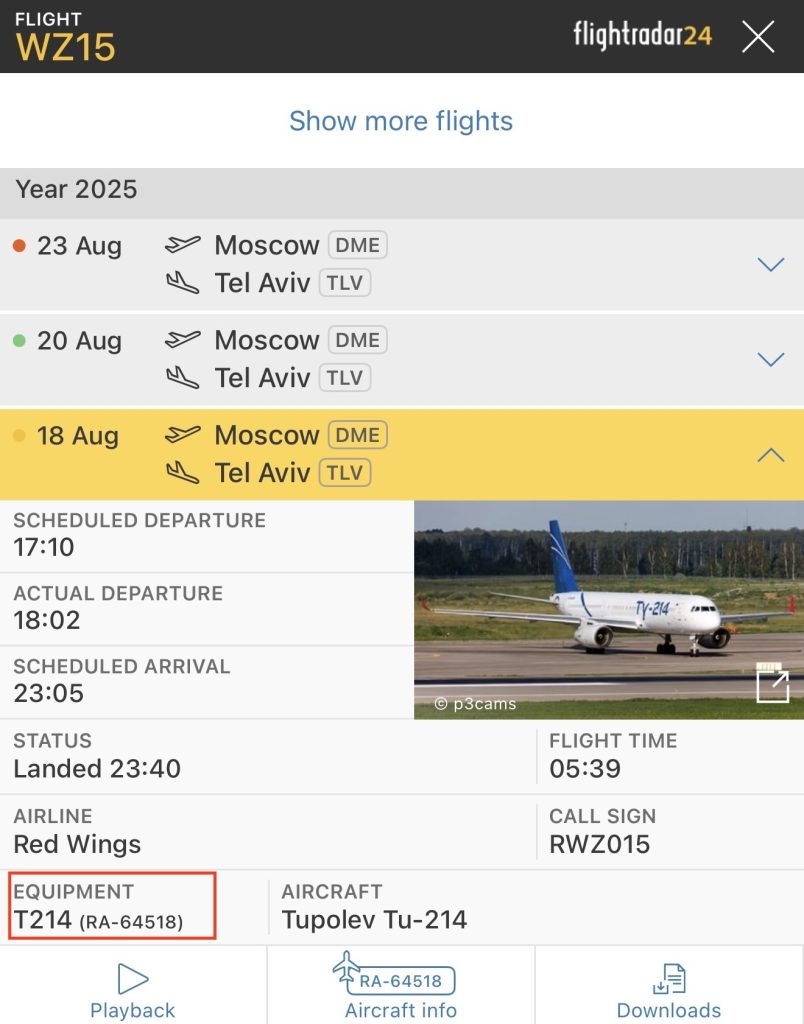The image size is (804, 1024).
Task: Select the 18 Aug flight row
Action: click(402, 454)
